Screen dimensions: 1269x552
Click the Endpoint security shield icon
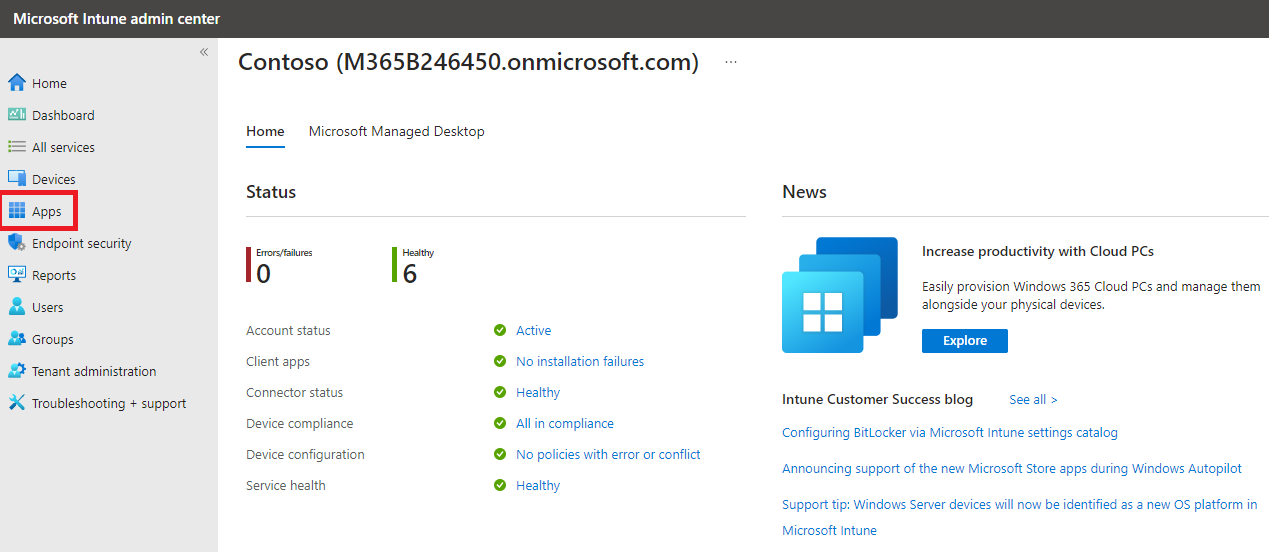[16, 243]
